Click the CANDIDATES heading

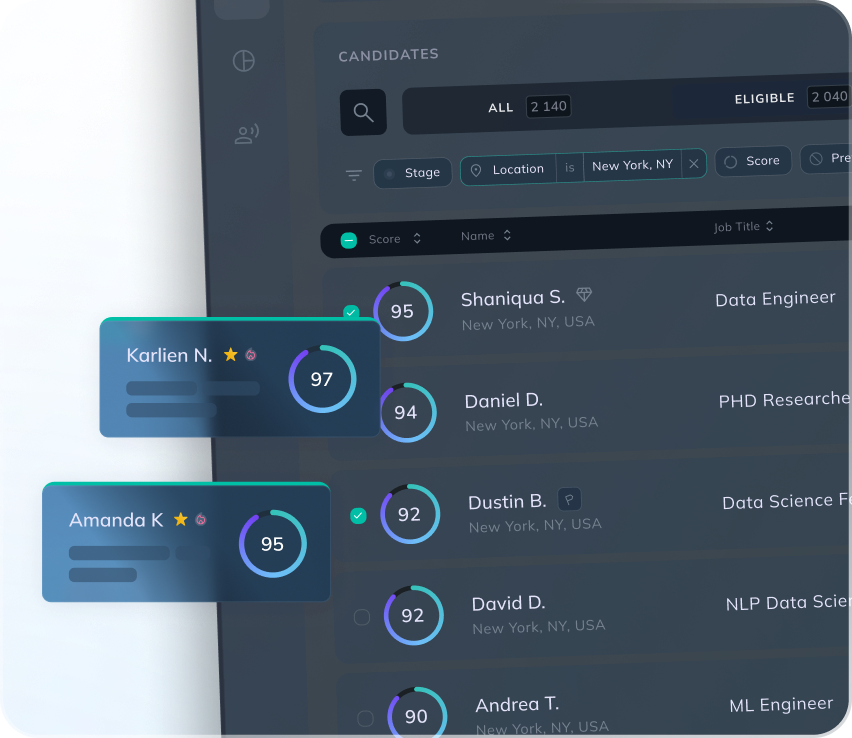pyautogui.click(x=389, y=55)
